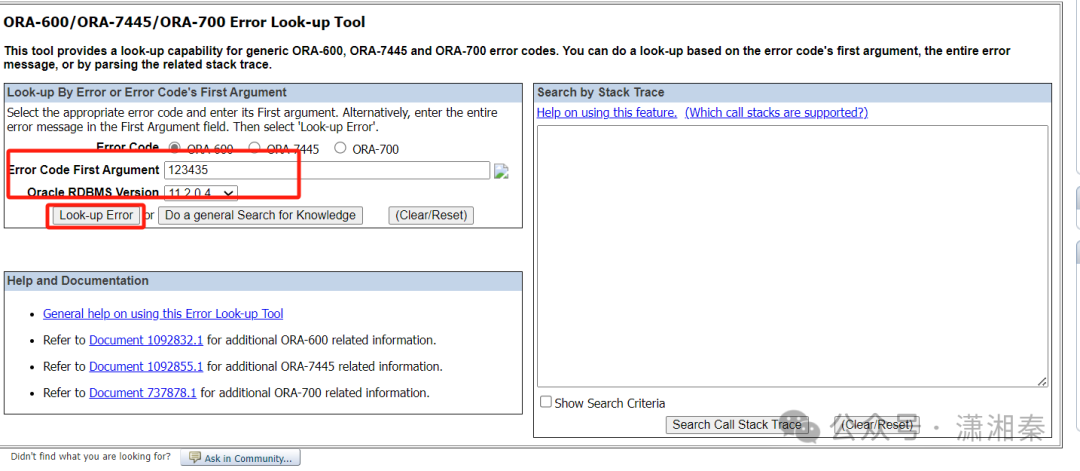Select the ORA-600 error code radio button

175,148
